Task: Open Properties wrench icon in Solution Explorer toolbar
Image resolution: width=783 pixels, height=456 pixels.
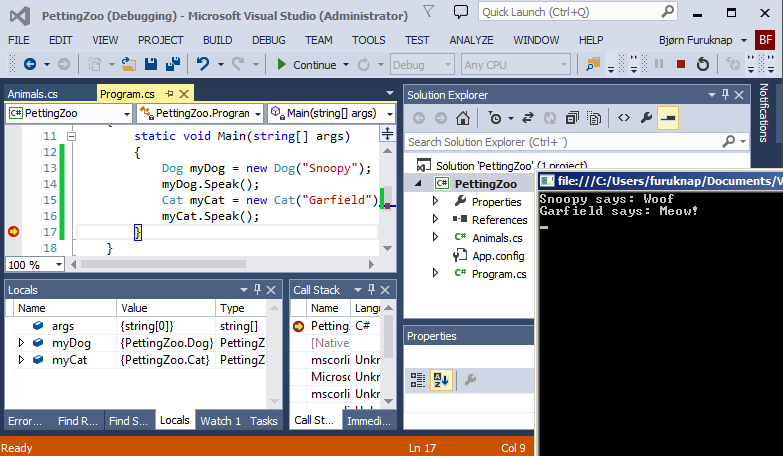Action: click(646, 118)
